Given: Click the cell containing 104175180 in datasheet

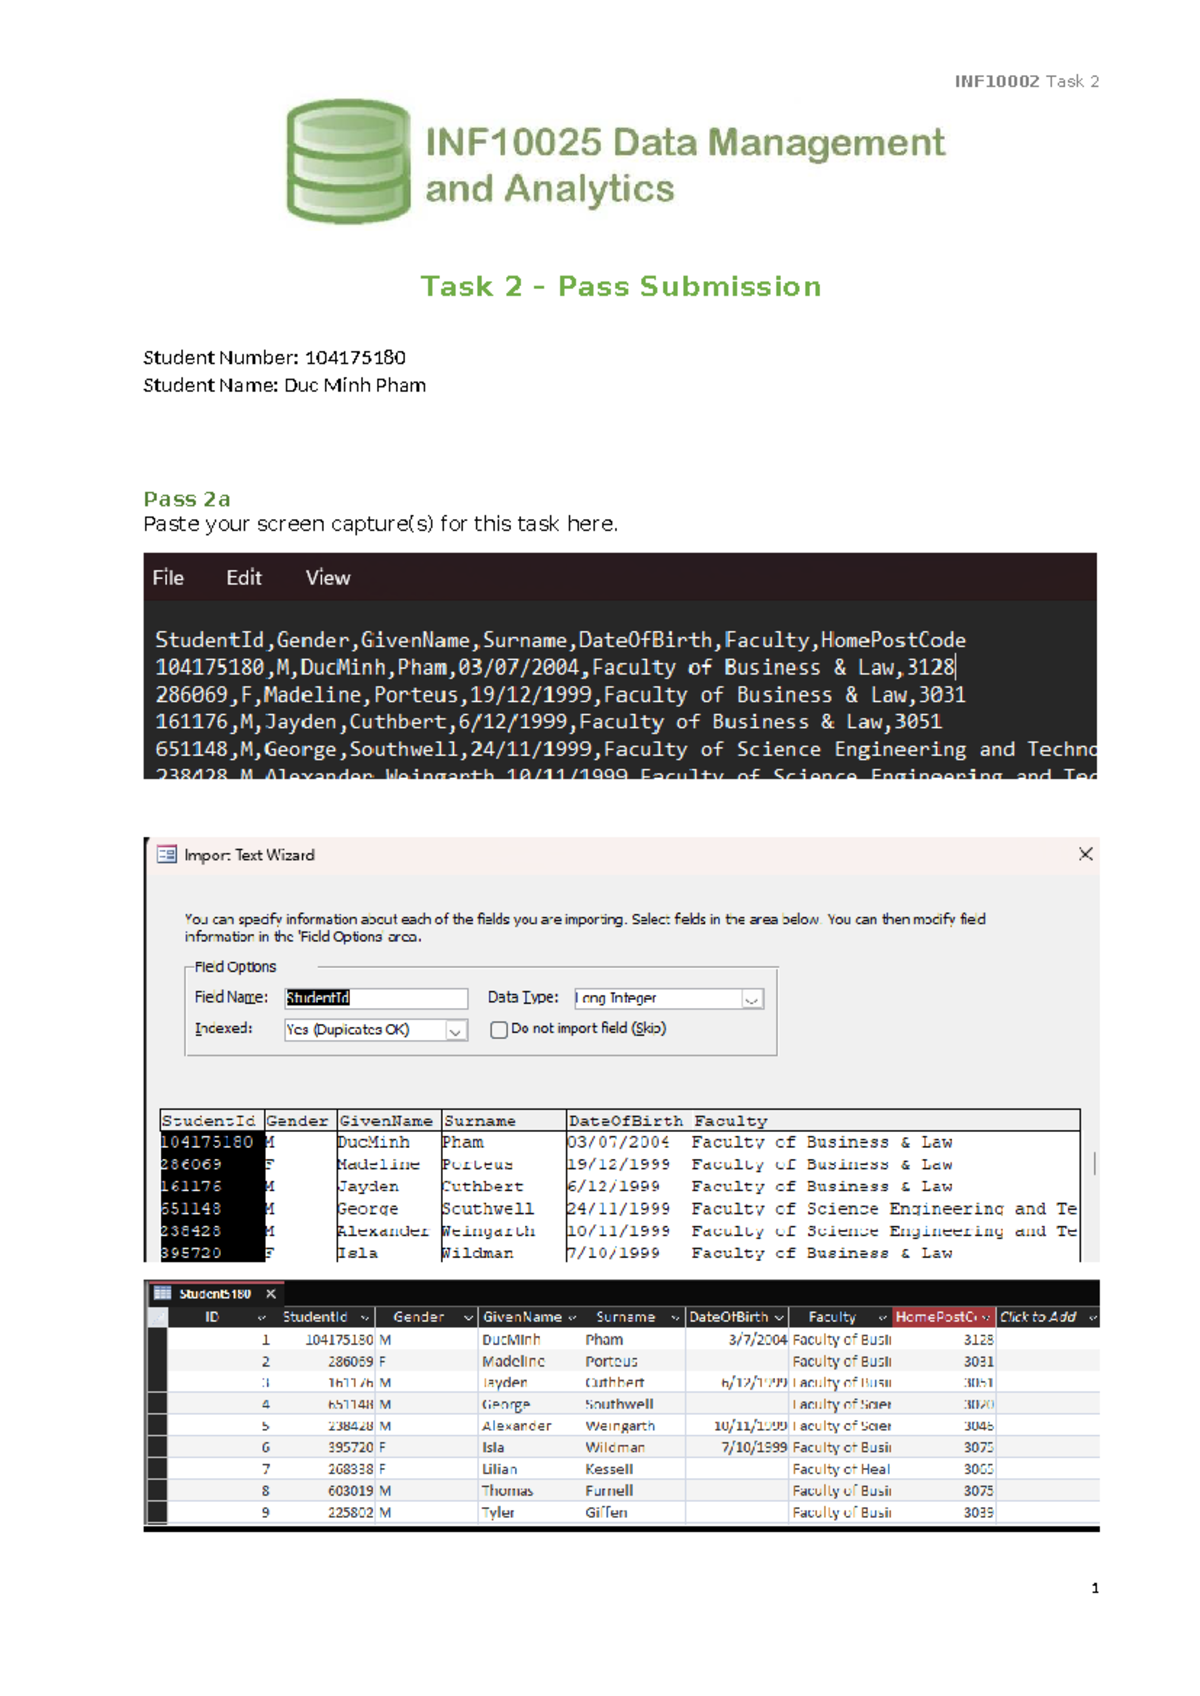Looking at the screenshot, I should coord(325,1340).
